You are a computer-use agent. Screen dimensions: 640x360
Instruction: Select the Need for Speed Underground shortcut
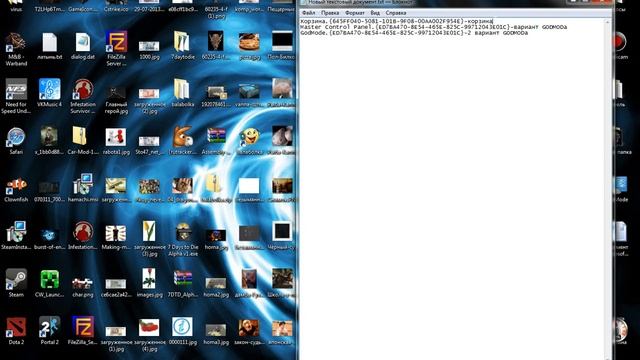point(16,96)
